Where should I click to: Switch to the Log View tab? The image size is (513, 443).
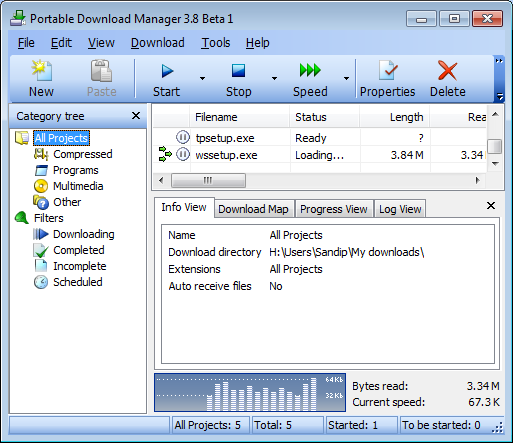coord(400,209)
